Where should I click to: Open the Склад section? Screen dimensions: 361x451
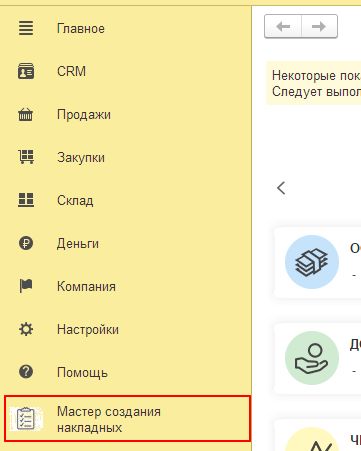point(75,200)
